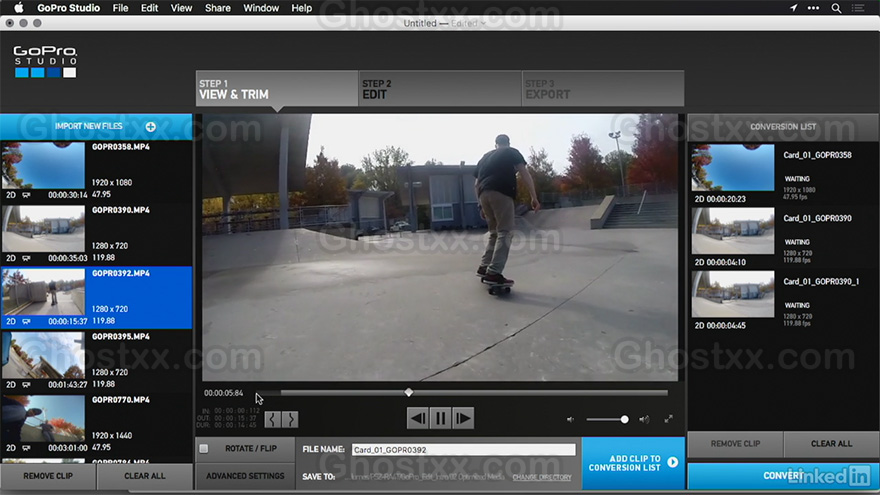
Task: Click Import New Files button
Action: tap(96, 127)
